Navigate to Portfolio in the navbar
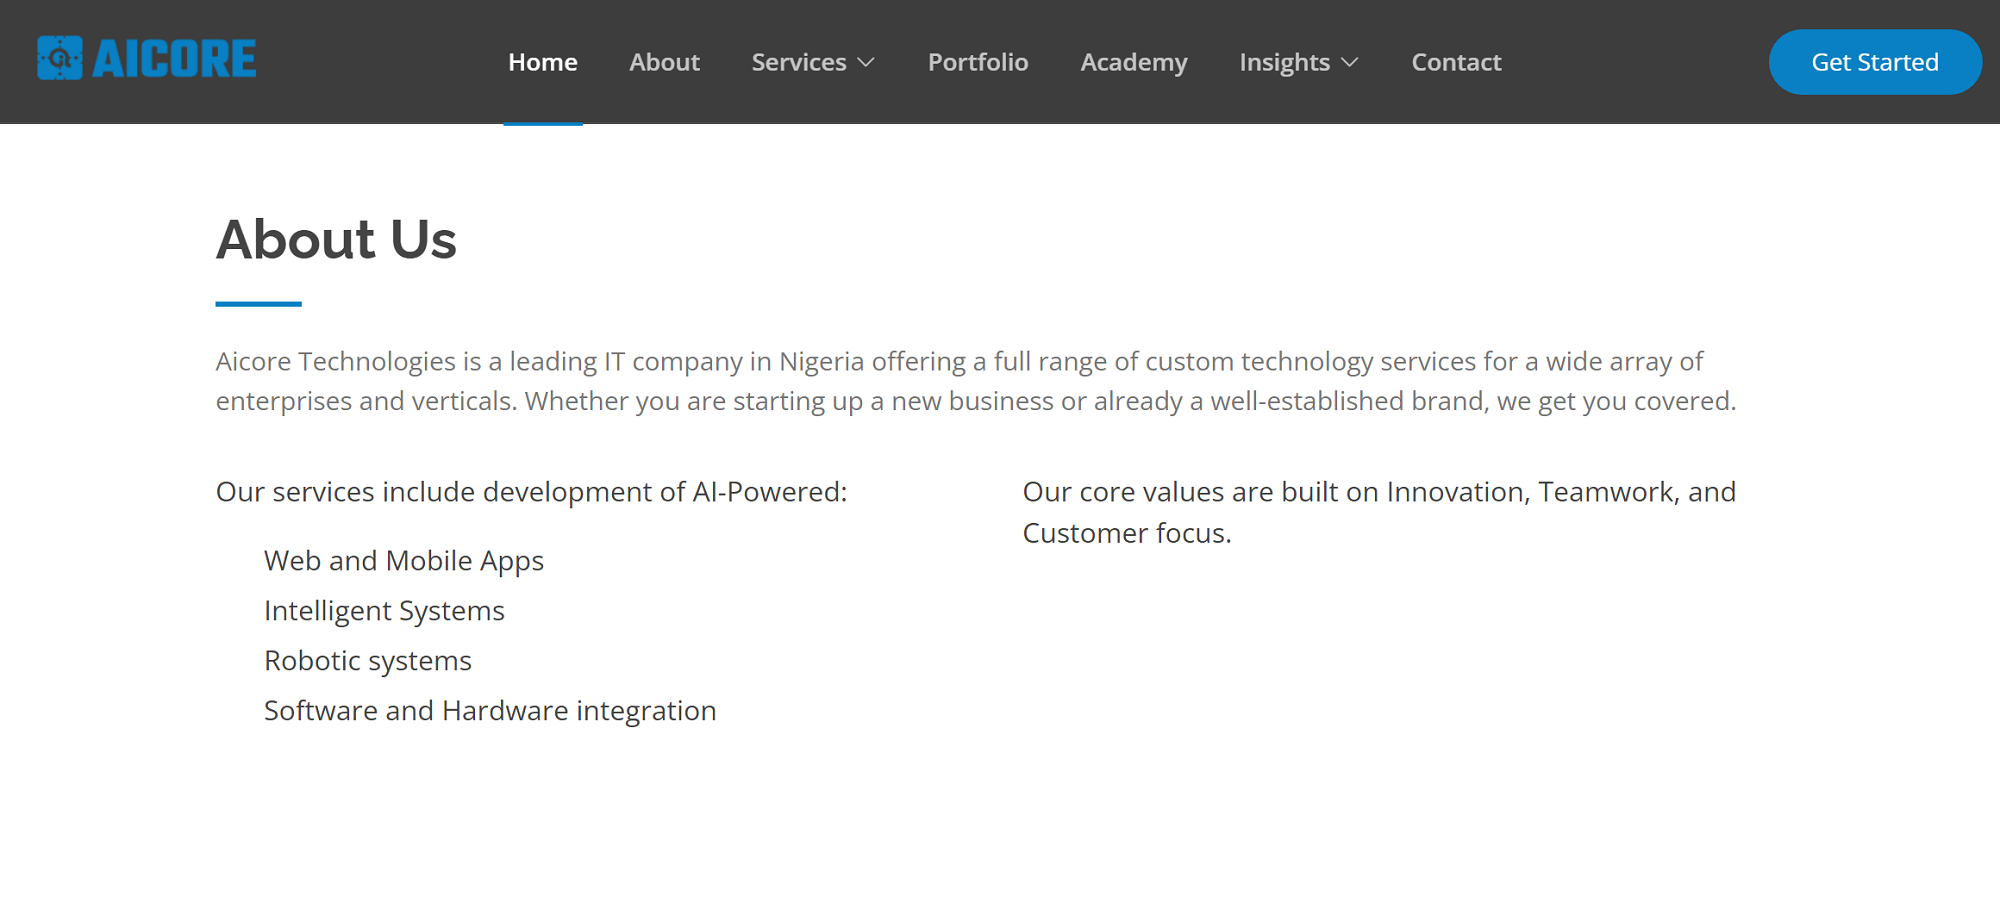This screenshot has height=904, width=2000. (x=977, y=62)
